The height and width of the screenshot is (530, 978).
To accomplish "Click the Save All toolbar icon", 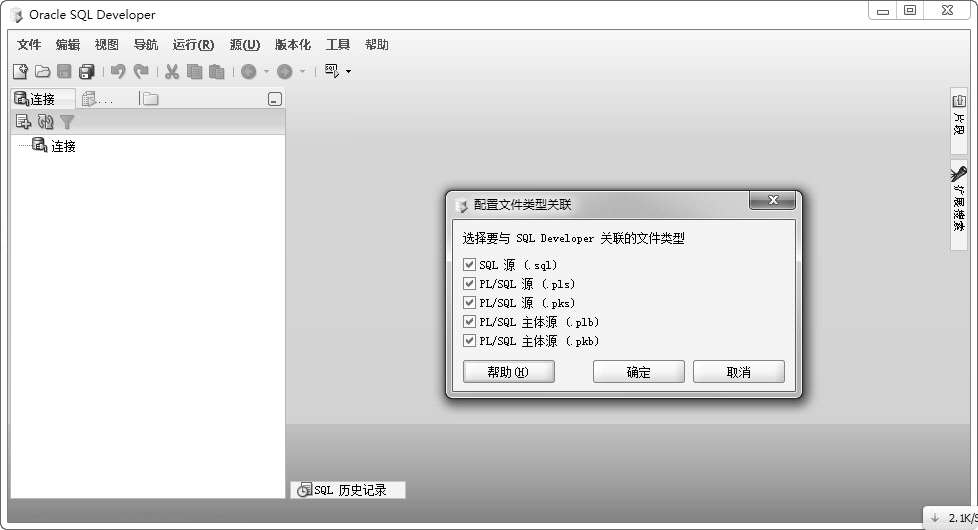I will tap(87, 71).
